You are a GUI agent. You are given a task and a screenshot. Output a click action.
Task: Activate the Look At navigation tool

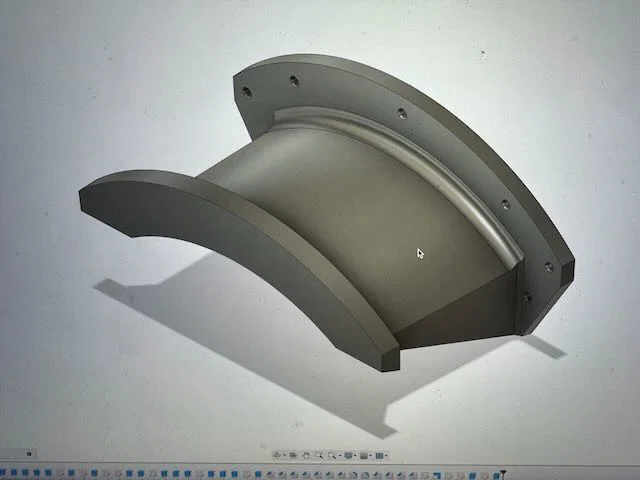tap(293, 455)
